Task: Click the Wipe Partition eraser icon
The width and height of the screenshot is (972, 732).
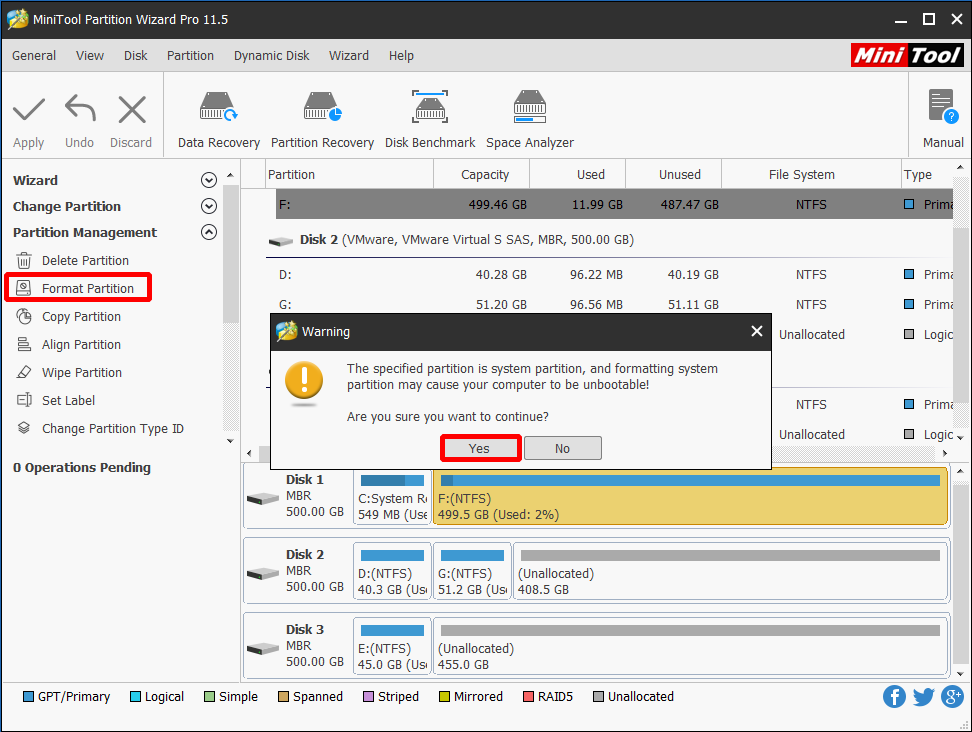Action: point(24,372)
